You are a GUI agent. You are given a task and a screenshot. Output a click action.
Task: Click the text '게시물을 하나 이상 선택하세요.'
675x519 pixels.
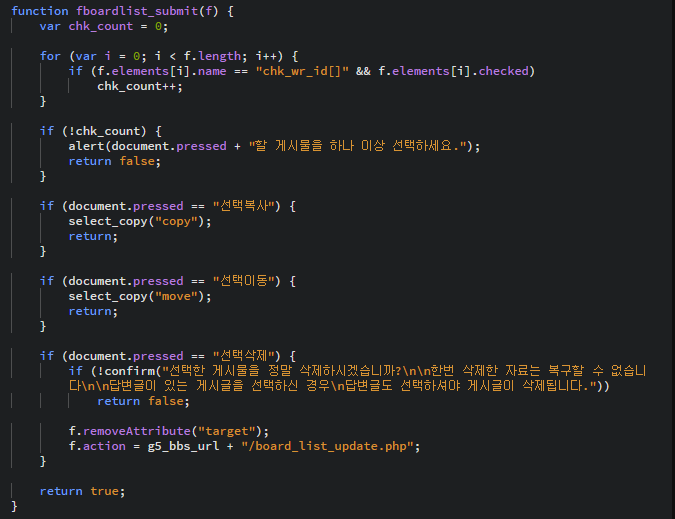coord(367,146)
